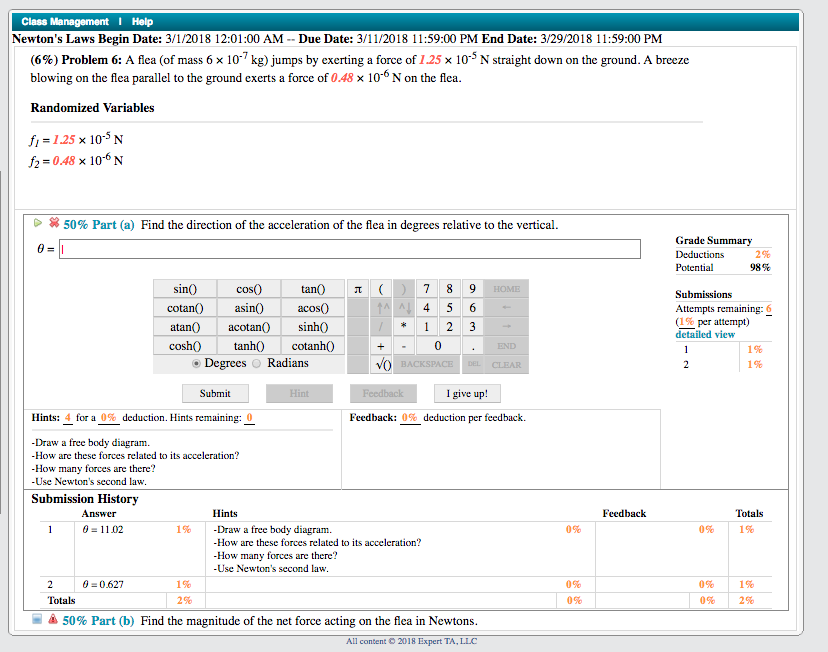Click the Submit button
This screenshot has height=652, width=828.
[215, 393]
